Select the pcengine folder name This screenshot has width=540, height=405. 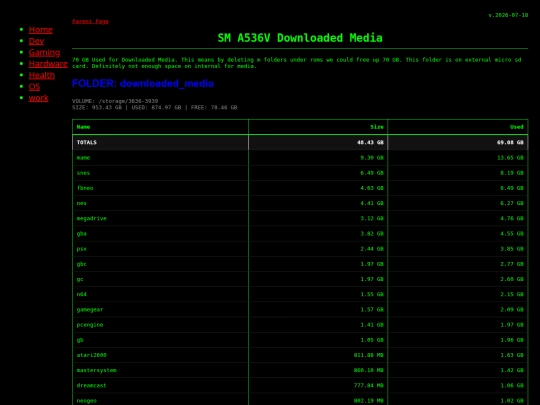(x=90, y=324)
